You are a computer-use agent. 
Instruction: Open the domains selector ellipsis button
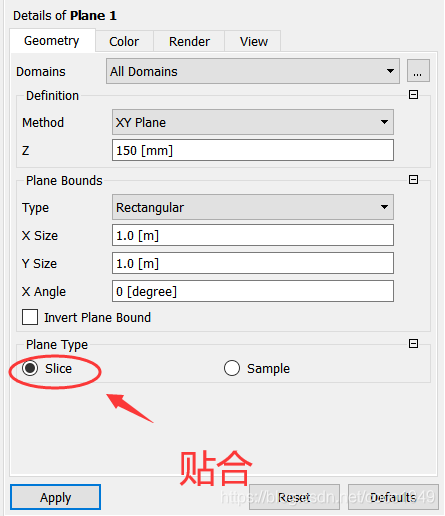418,71
